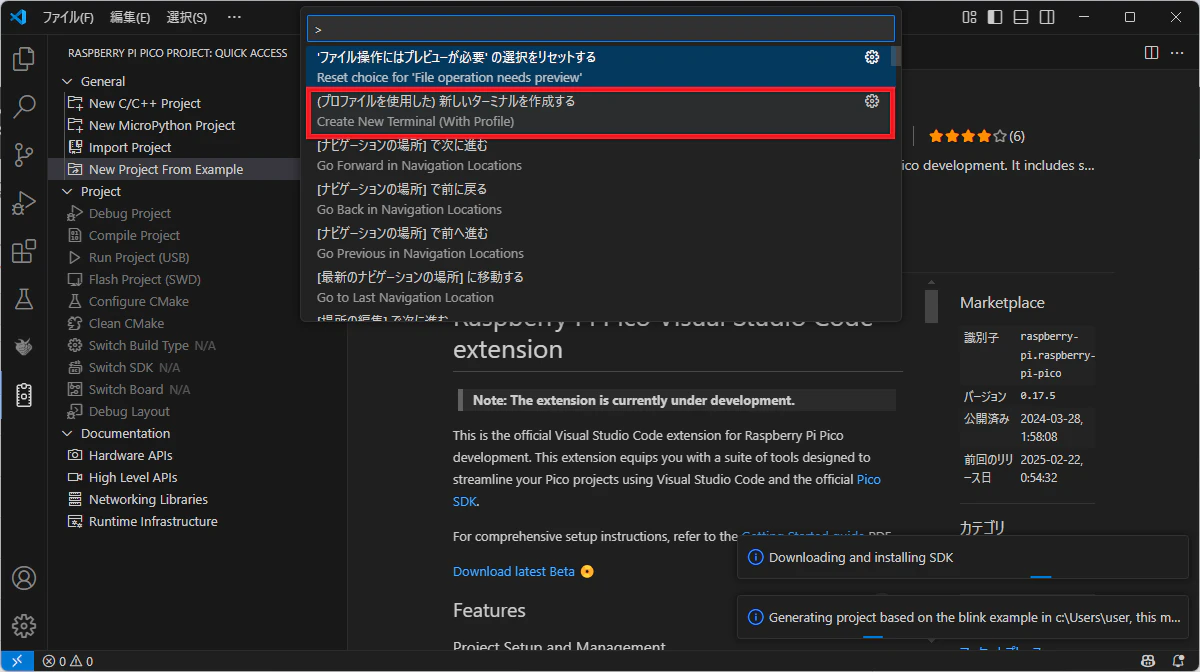Select Go to Last Navigation Location
1200x672 pixels.
click(x=597, y=287)
